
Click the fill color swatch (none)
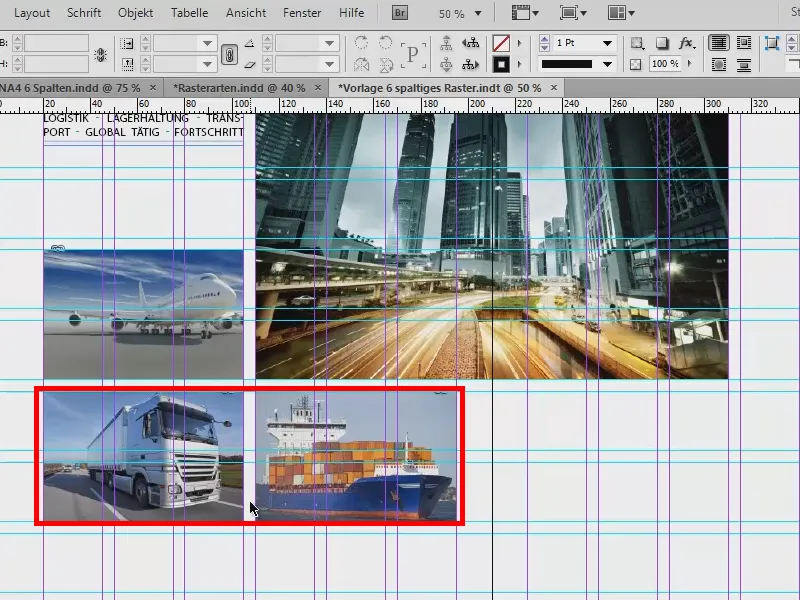pos(501,43)
